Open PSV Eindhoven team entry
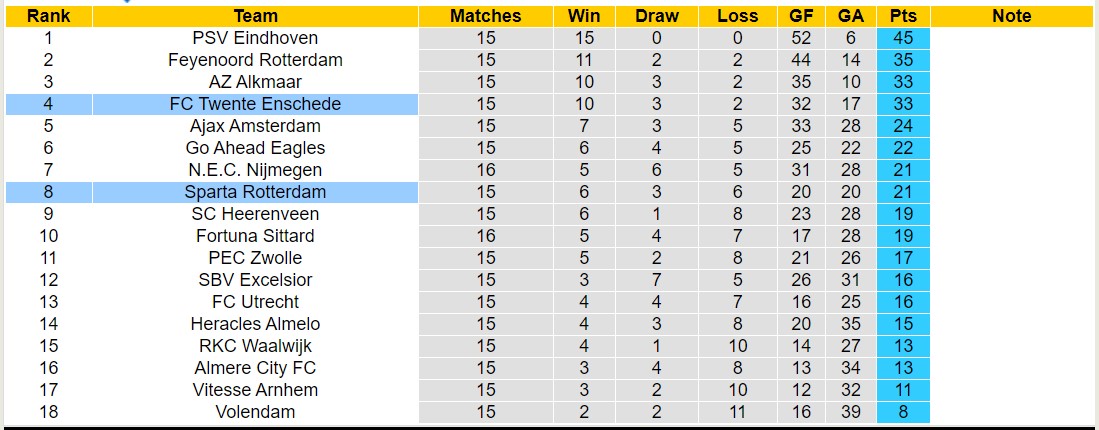Viewport: 1099px width, 430px height. point(255,38)
